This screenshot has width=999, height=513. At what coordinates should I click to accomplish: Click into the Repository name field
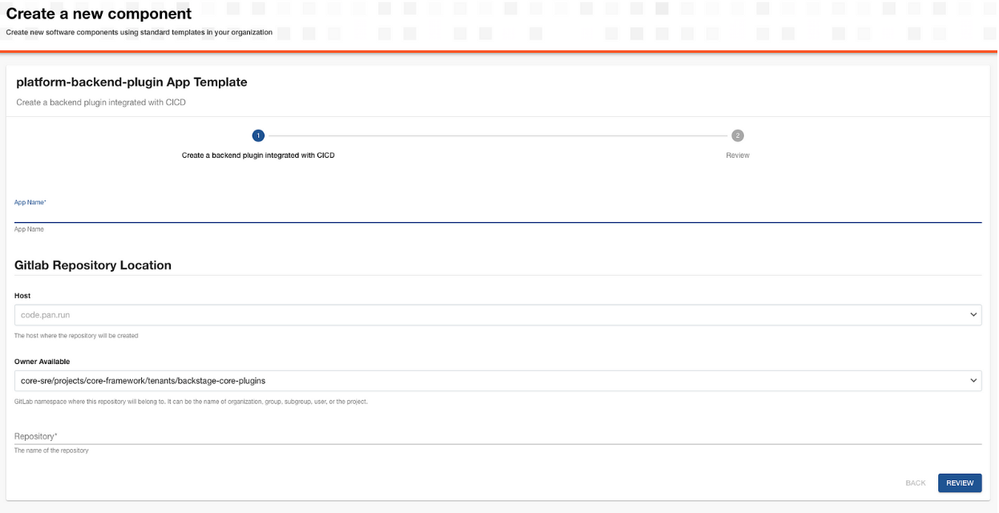[497, 436]
